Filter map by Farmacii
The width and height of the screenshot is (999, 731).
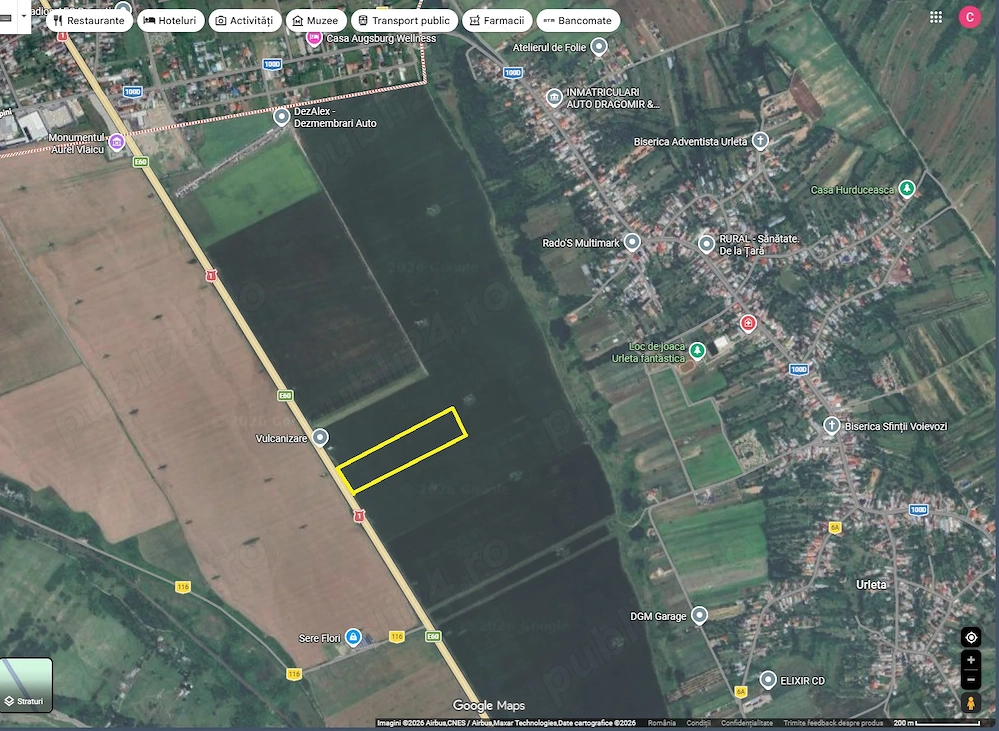[498, 20]
